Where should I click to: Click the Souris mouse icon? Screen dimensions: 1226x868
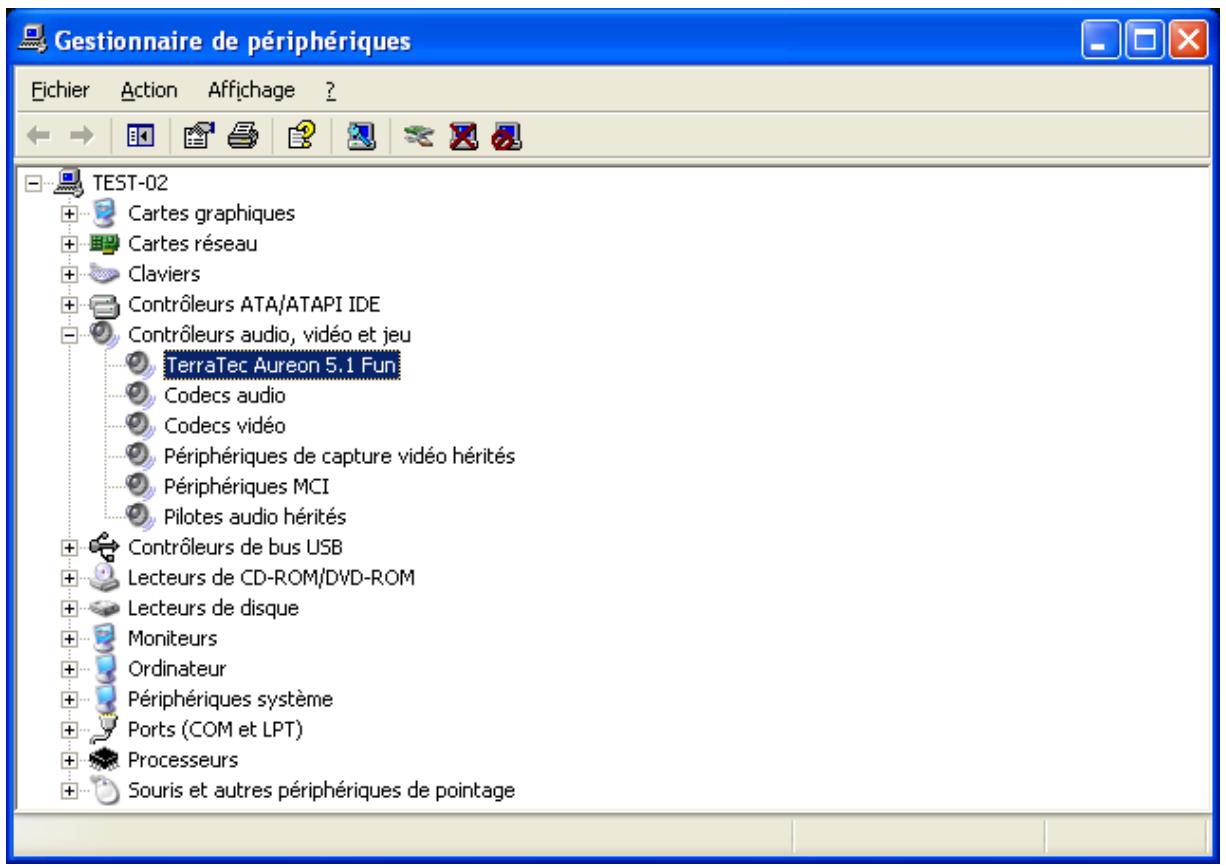[106, 791]
